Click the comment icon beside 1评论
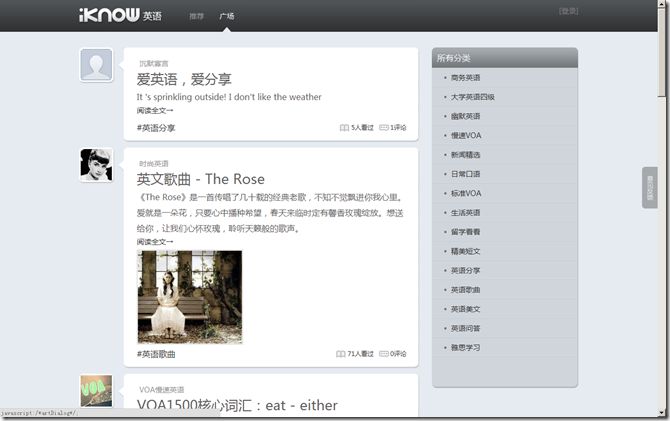 (x=384, y=128)
